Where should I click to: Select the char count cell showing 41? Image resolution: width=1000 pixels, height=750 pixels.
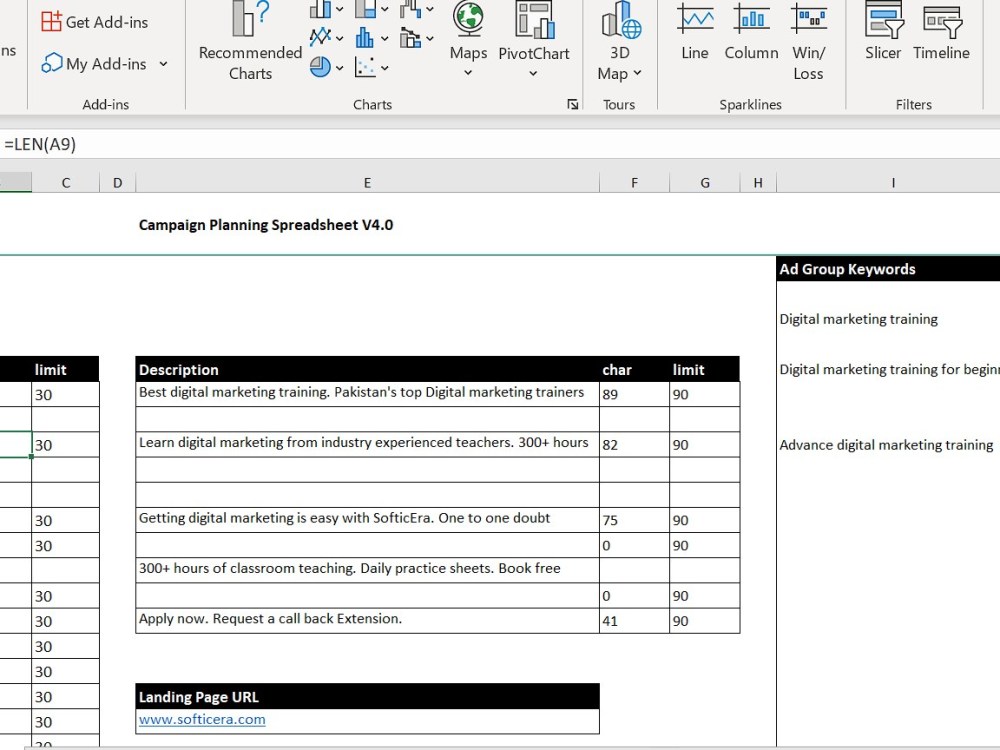pos(635,621)
